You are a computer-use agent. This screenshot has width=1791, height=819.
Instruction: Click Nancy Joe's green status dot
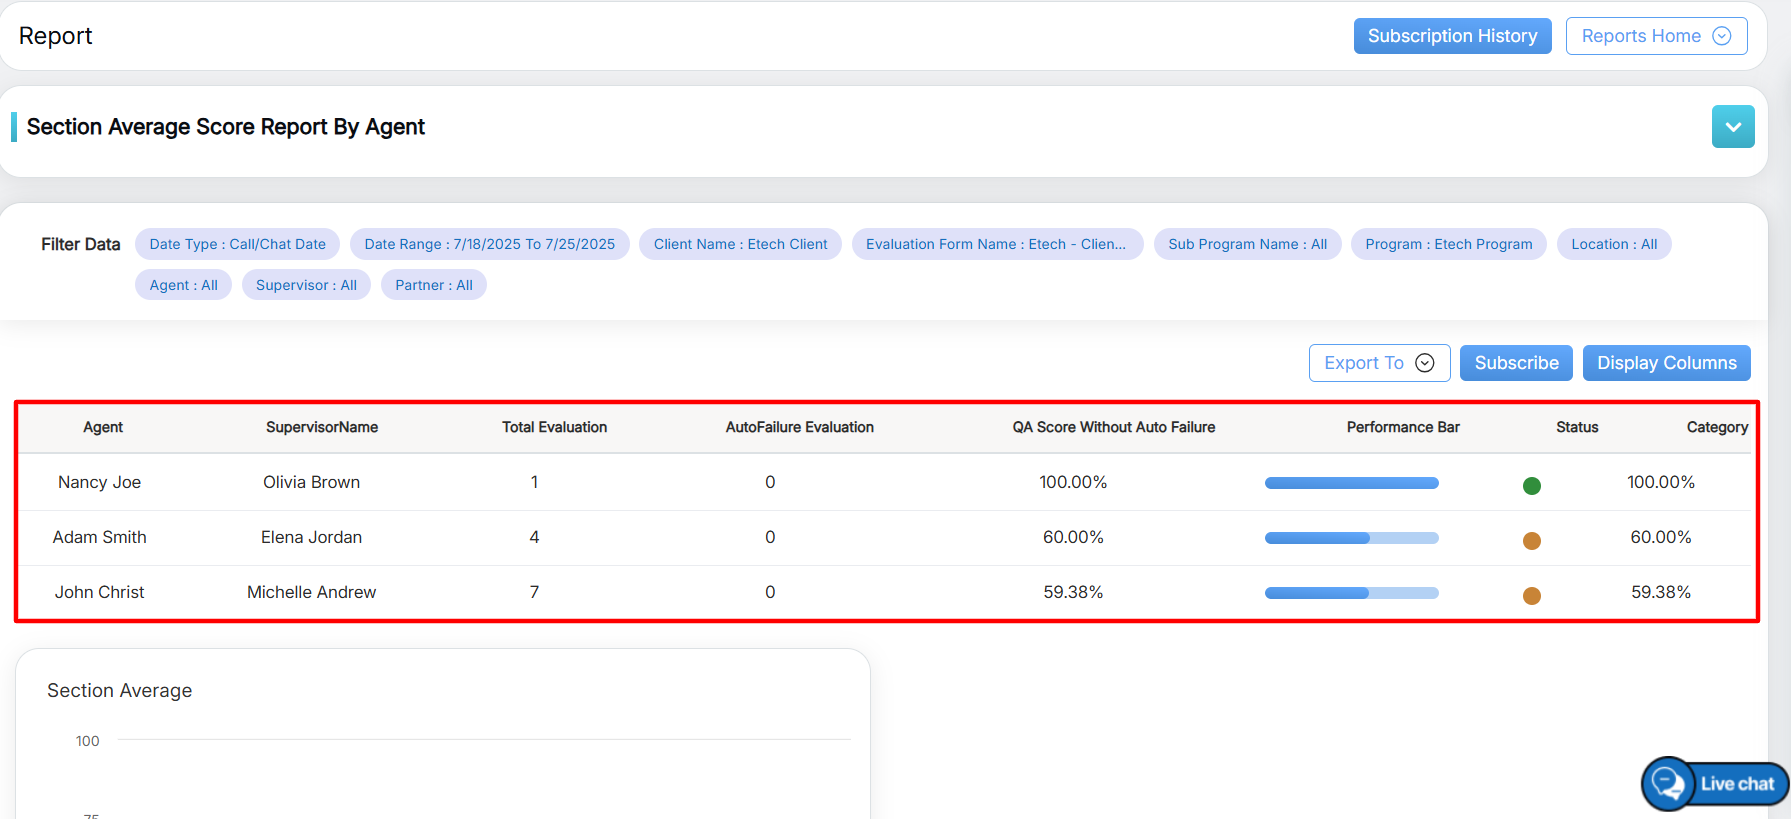click(1531, 486)
